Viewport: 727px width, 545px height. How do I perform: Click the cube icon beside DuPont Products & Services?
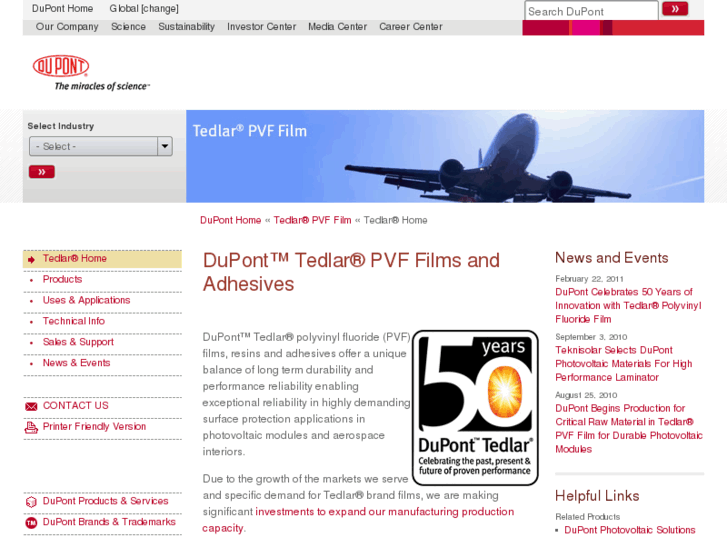31,502
